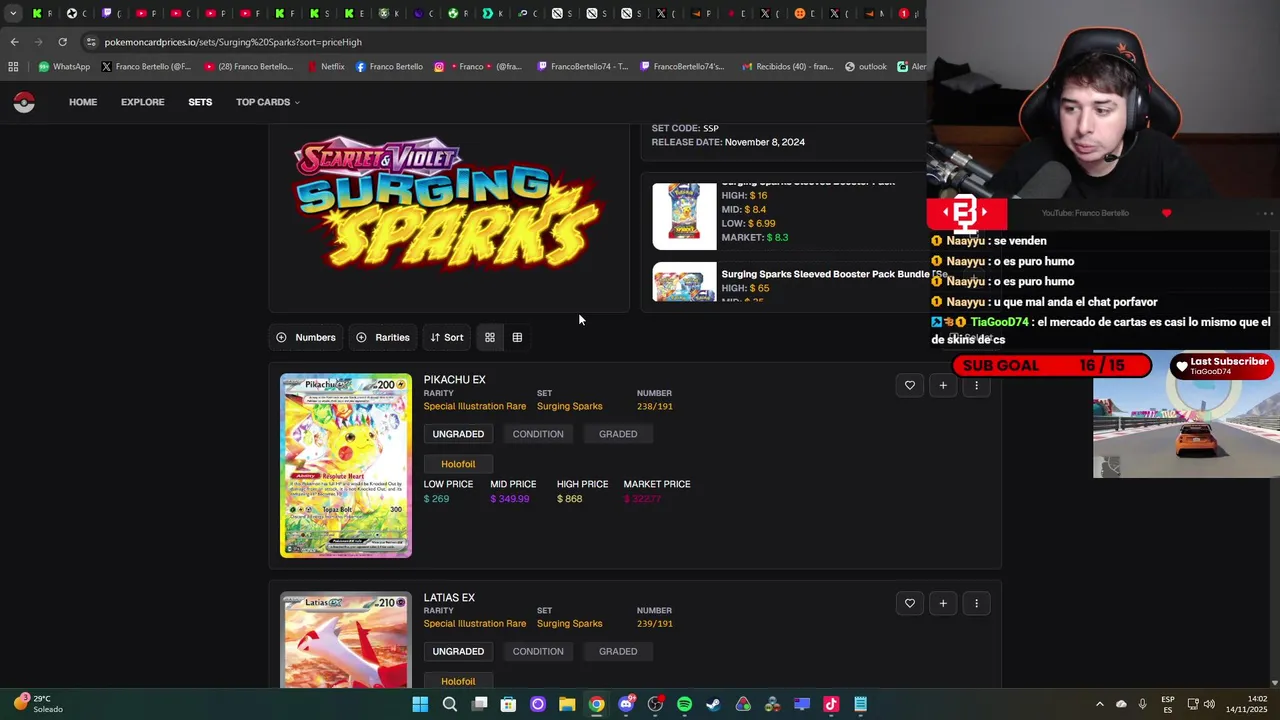Select GRADED tab for Pikachu EX
The height and width of the screenshot is (720, 1280).
[x=618, y=434]
